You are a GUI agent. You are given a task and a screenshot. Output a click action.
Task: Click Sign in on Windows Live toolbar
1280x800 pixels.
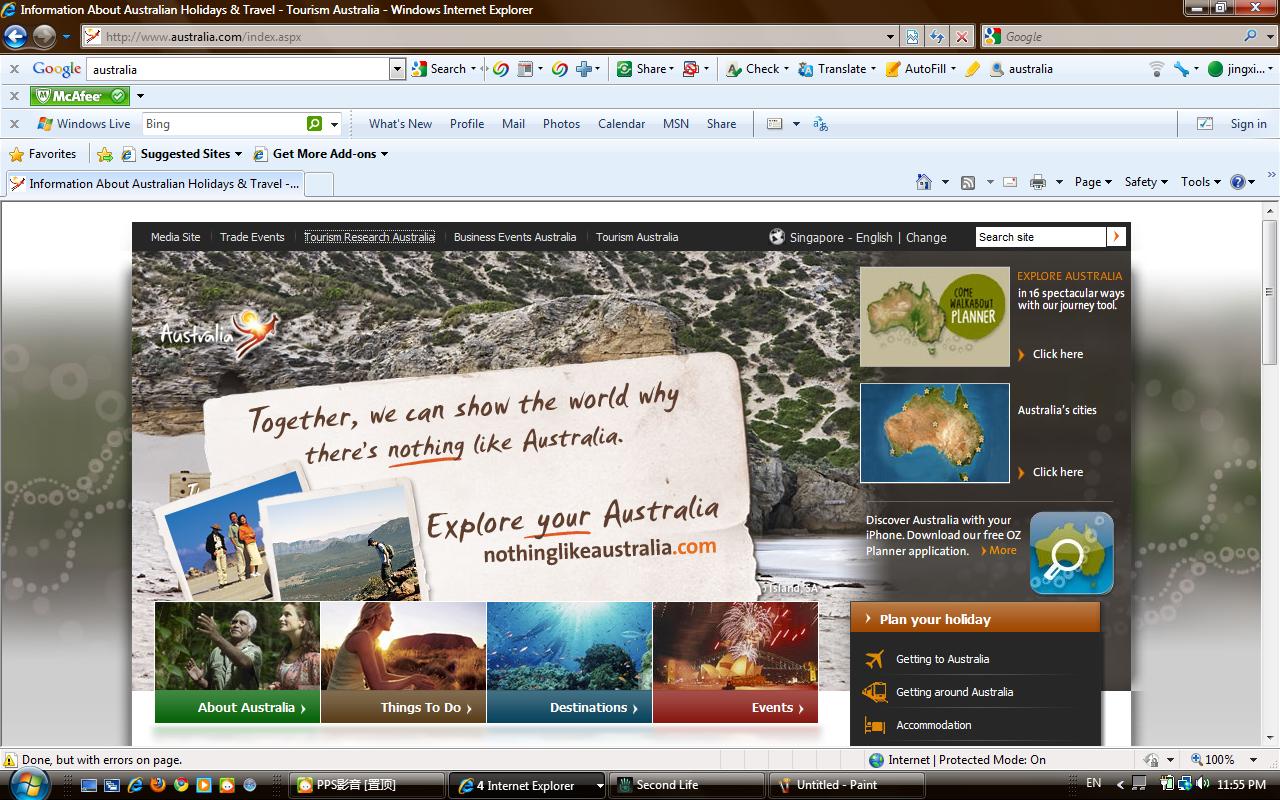pos(1248,124)
